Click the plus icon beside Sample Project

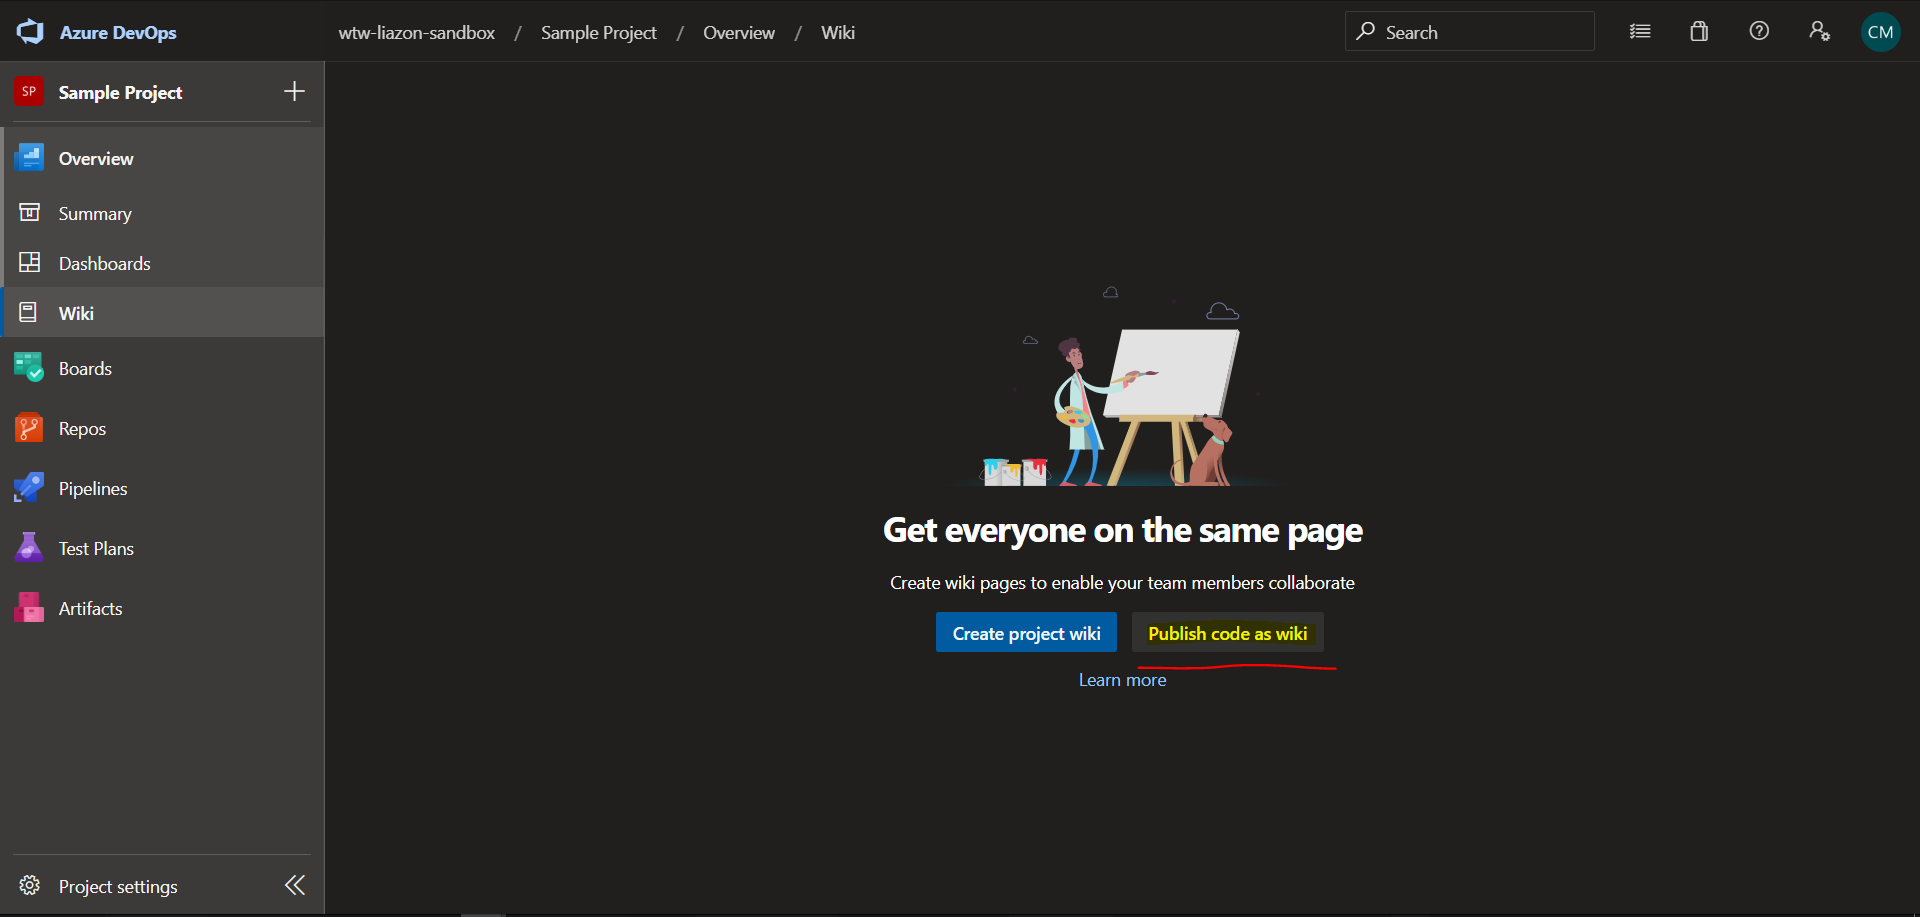pyautogui.click(x=294, y=92)
